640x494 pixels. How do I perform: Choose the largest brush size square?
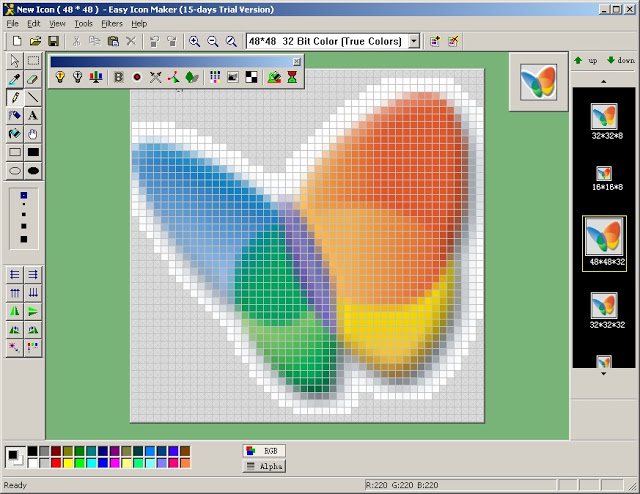(x=23, y=240)
